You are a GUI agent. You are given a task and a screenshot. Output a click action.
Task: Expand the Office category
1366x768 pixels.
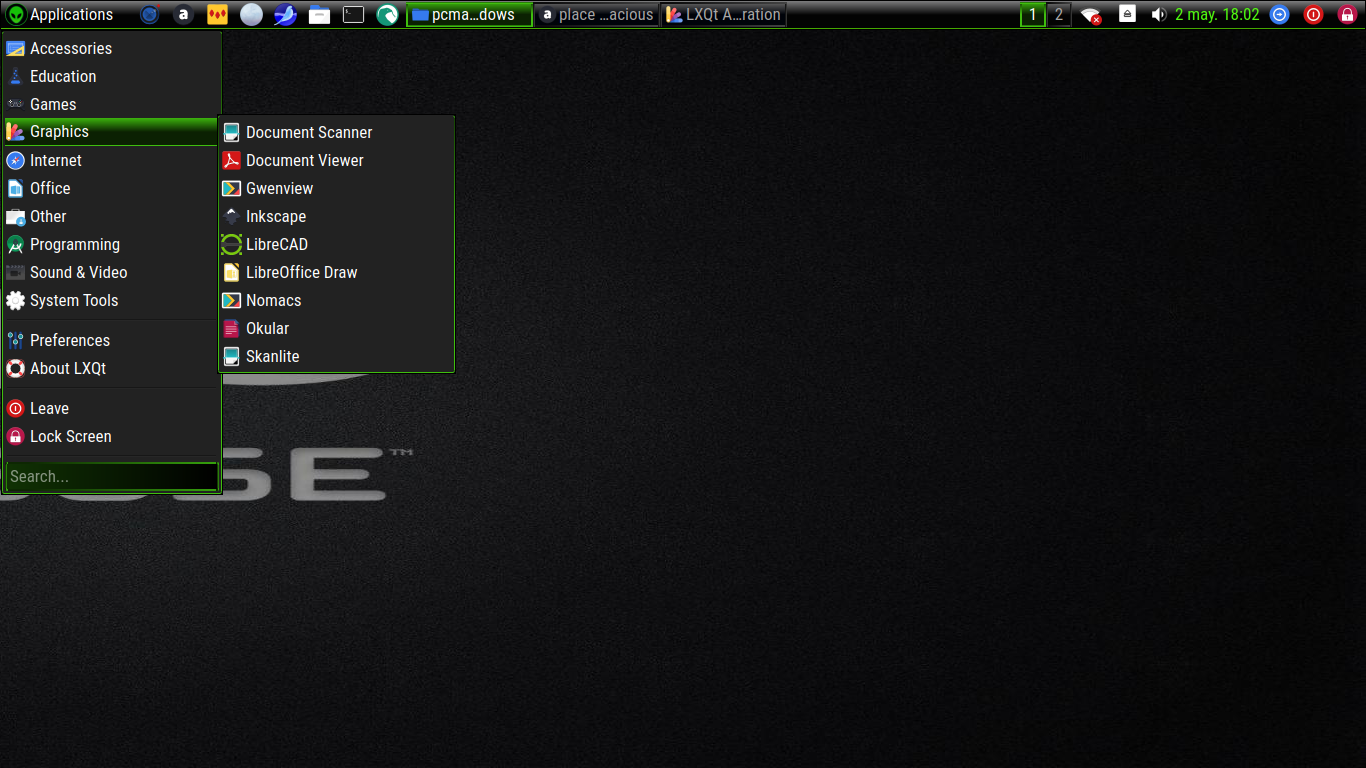[111, 188]
